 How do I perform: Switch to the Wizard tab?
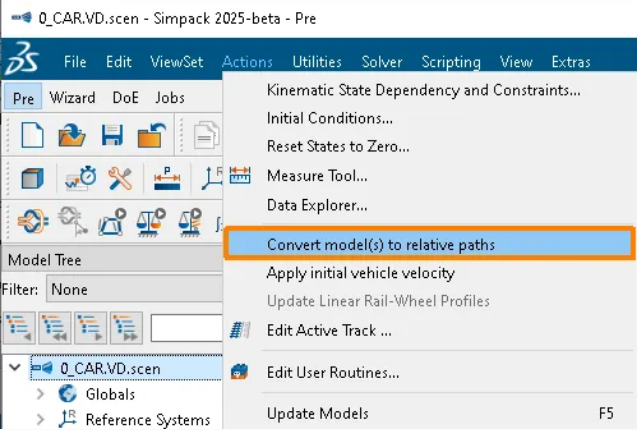tap(72, 98)
